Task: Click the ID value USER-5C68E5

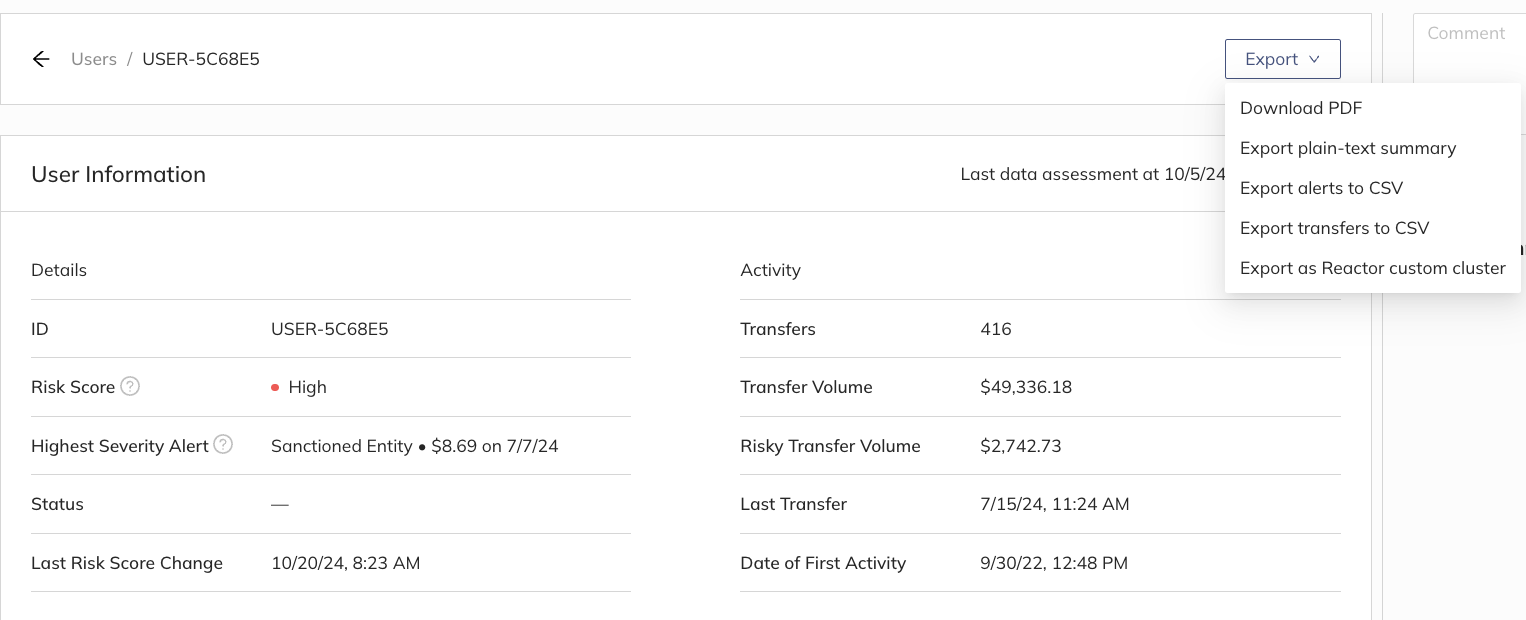Action: click(x=330, y=329)
